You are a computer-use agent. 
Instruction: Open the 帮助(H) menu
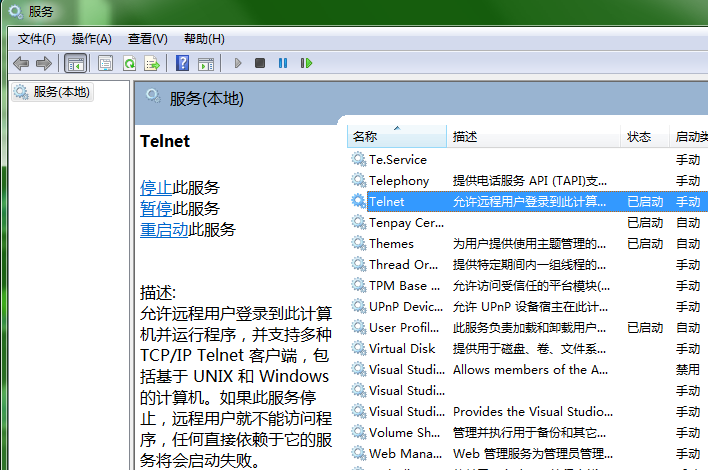pos(204,39)
